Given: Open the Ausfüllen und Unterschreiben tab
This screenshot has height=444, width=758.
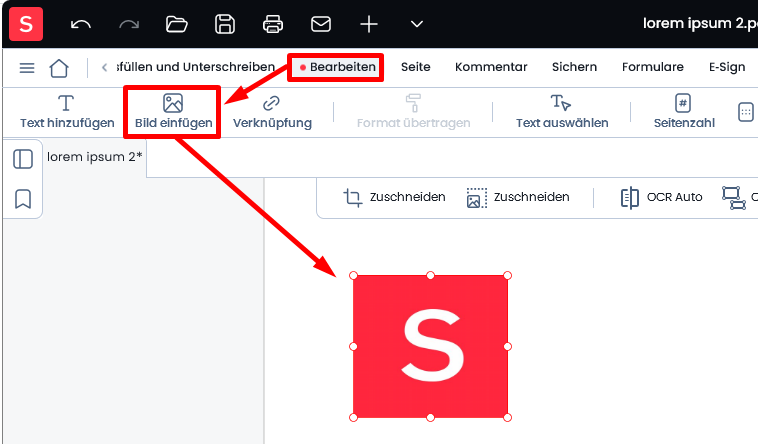Looking at the screenshot, I should 195,67.
